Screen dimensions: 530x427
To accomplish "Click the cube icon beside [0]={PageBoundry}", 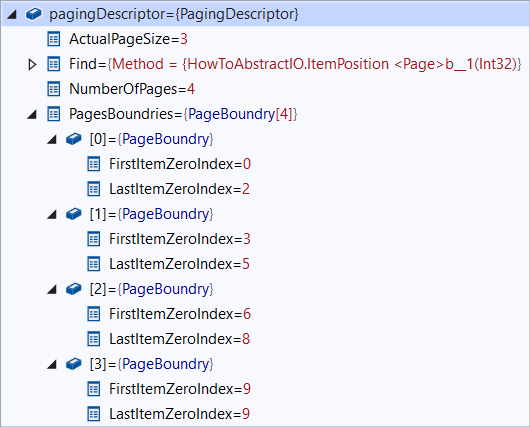I will (x=74, y=139).
